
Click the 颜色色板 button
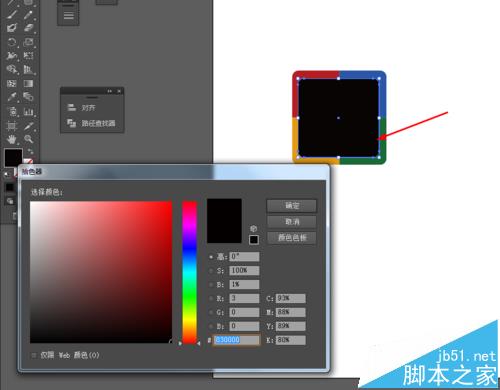coord(292,238)
